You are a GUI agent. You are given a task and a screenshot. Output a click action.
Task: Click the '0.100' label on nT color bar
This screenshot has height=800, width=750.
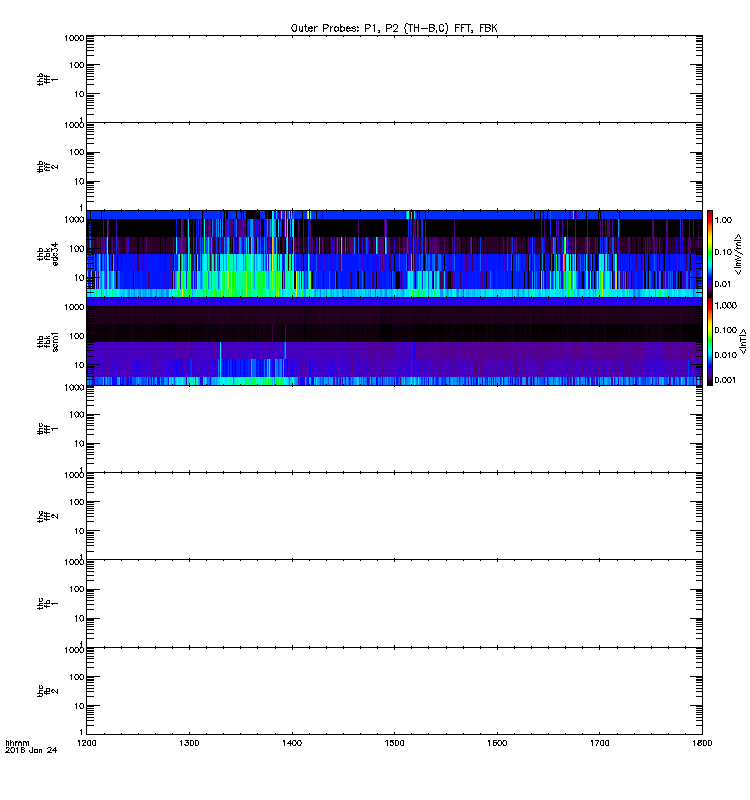pyautogui.click(x=726, y=330)
